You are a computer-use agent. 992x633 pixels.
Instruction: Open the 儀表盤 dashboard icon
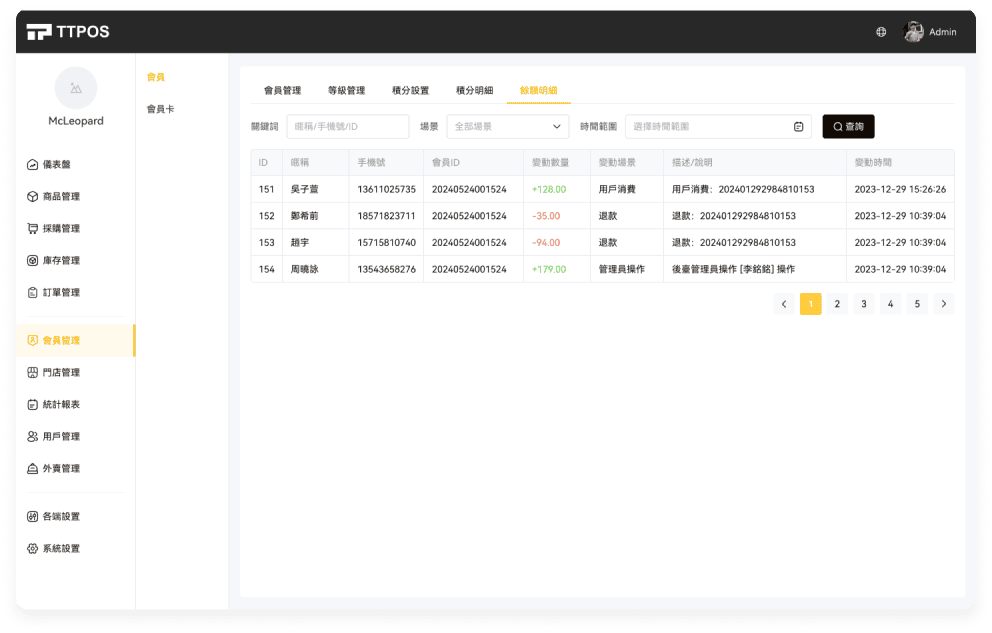(33, 165)
